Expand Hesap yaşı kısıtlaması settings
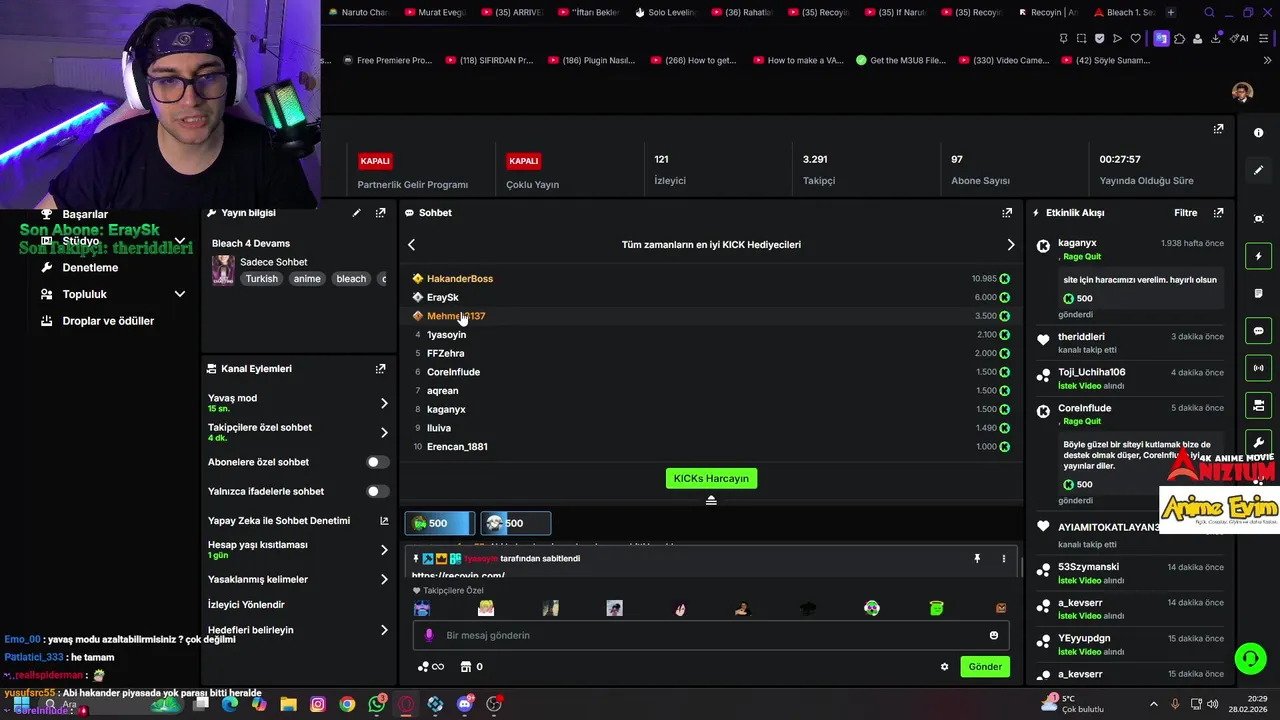1280x720 pixels. click(x=384, y=549)
